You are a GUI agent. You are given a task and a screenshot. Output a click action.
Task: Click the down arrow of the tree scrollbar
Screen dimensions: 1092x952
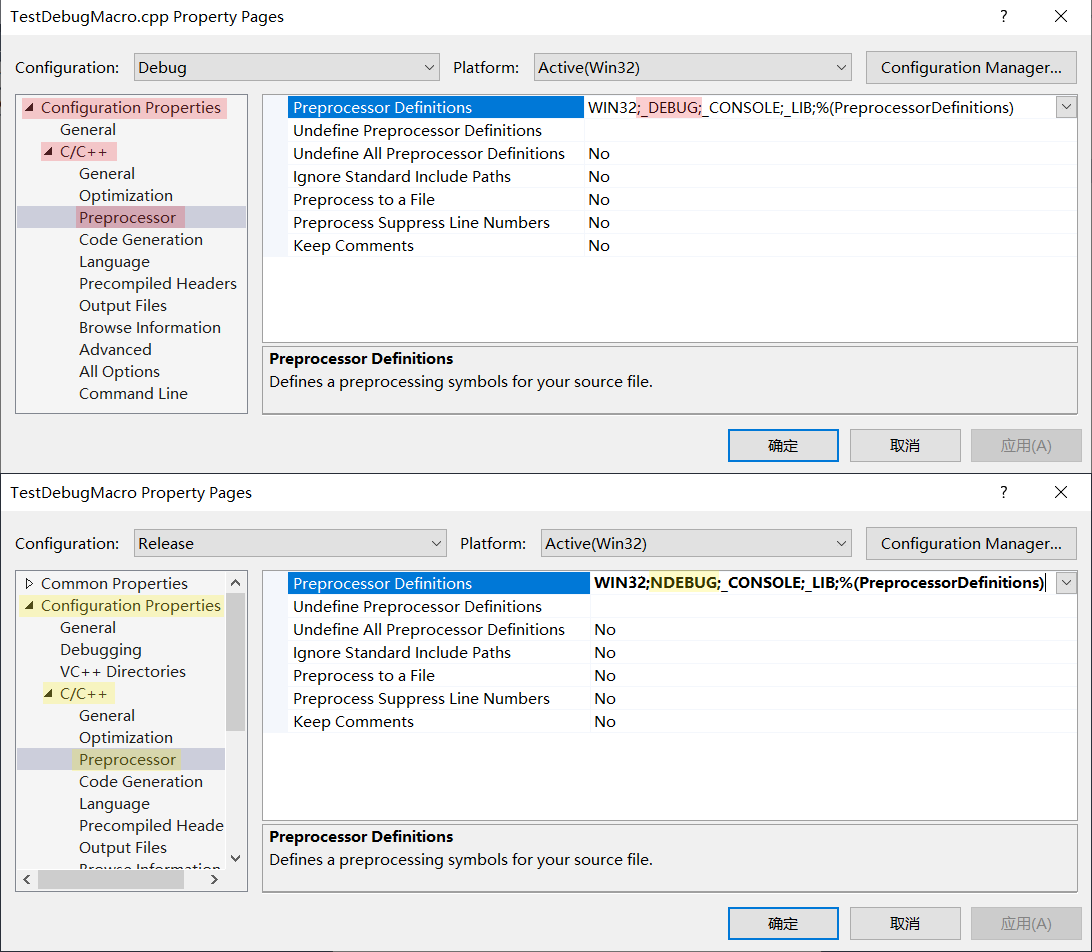click(234, 858)
